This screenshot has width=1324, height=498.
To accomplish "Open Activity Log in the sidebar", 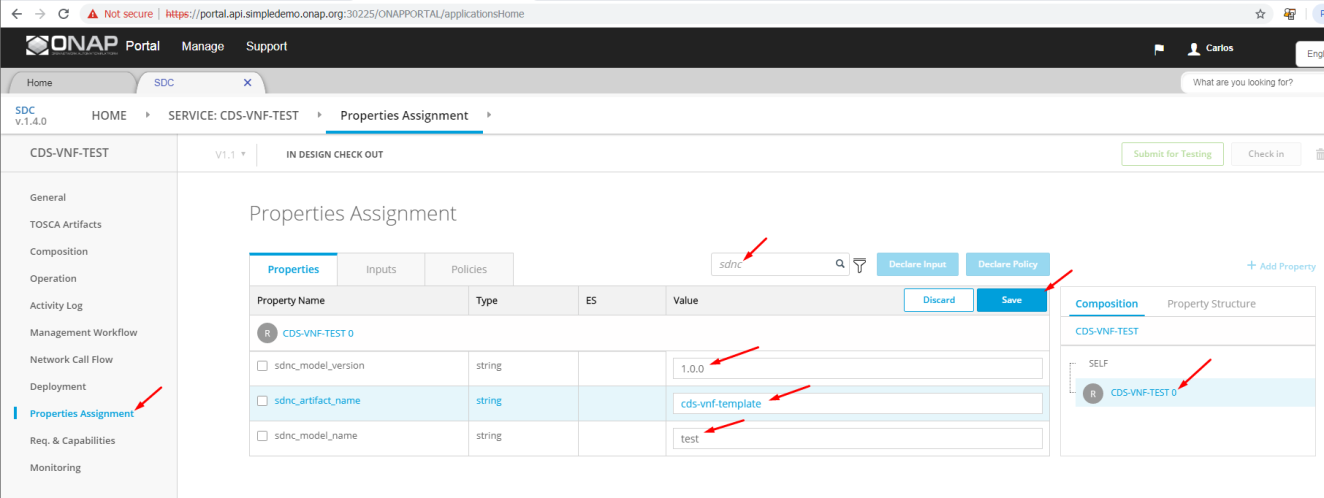I will point(56,305).
